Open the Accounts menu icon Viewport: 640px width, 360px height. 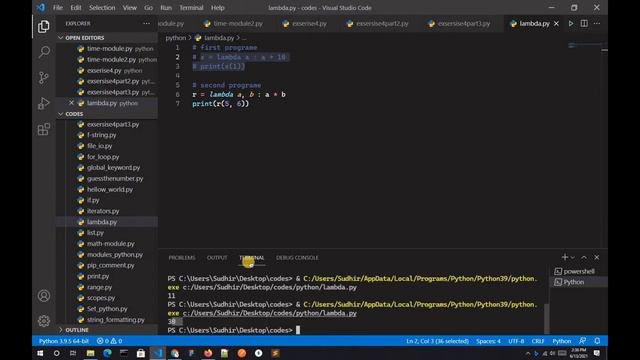pyautogui.click(x=44, y=296)
